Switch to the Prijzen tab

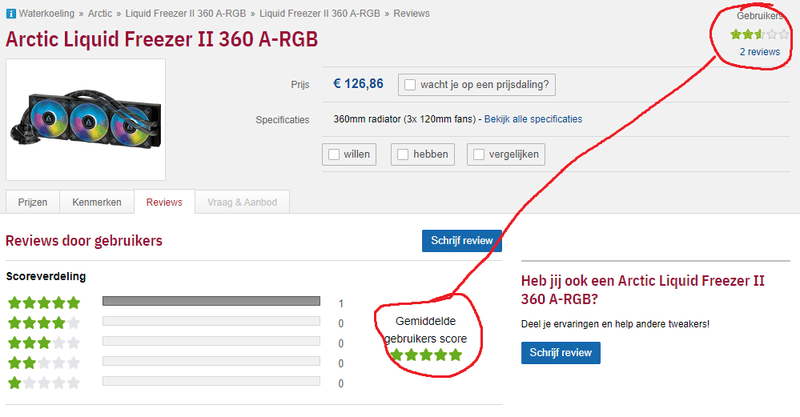[x=33, y=202]
